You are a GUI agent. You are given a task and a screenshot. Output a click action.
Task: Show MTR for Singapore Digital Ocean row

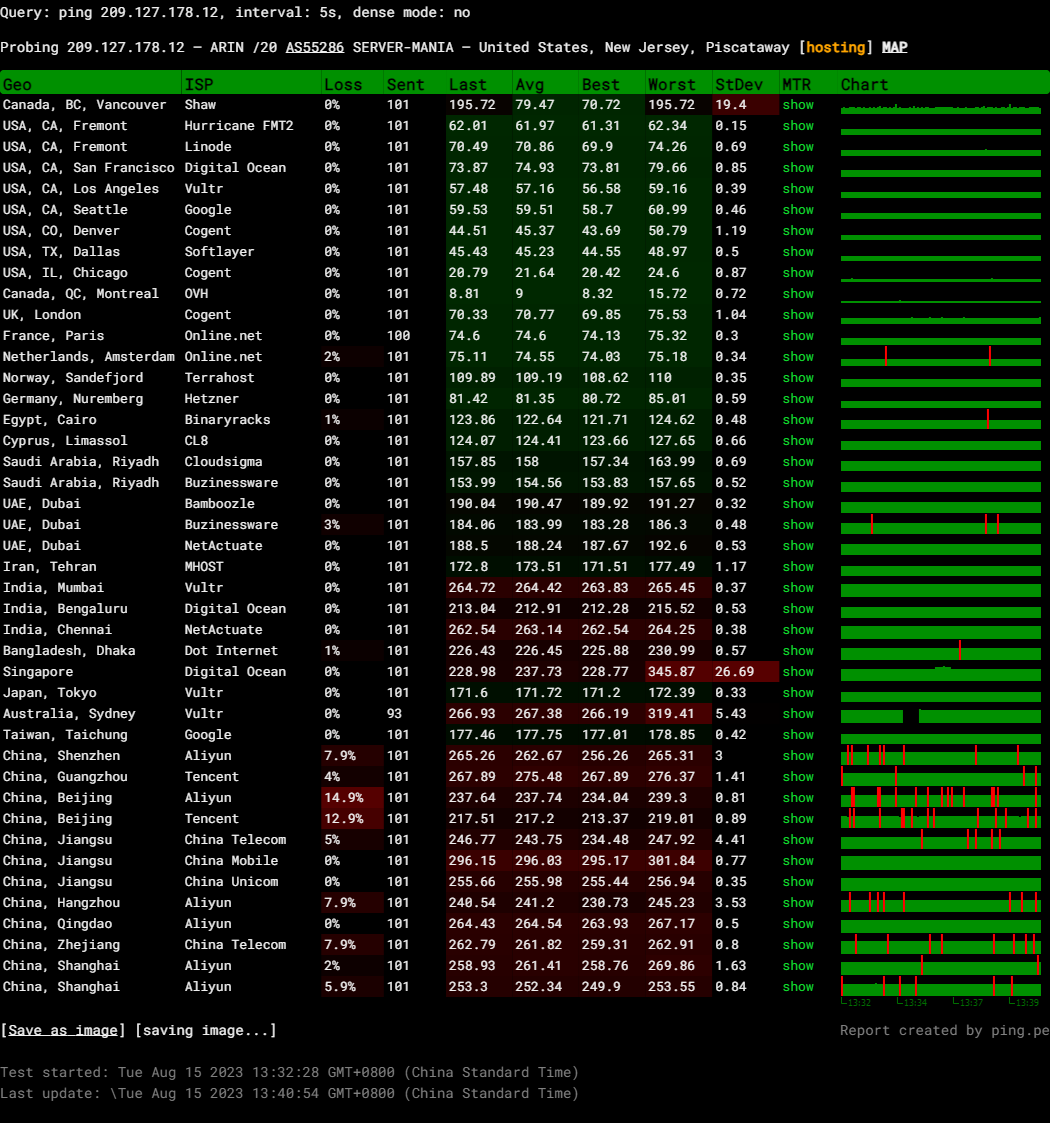click(798, 672)
